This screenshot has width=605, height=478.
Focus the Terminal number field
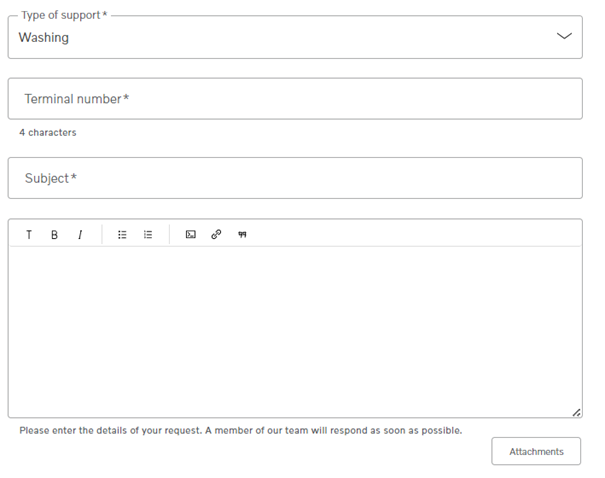[x=295, y=99]
